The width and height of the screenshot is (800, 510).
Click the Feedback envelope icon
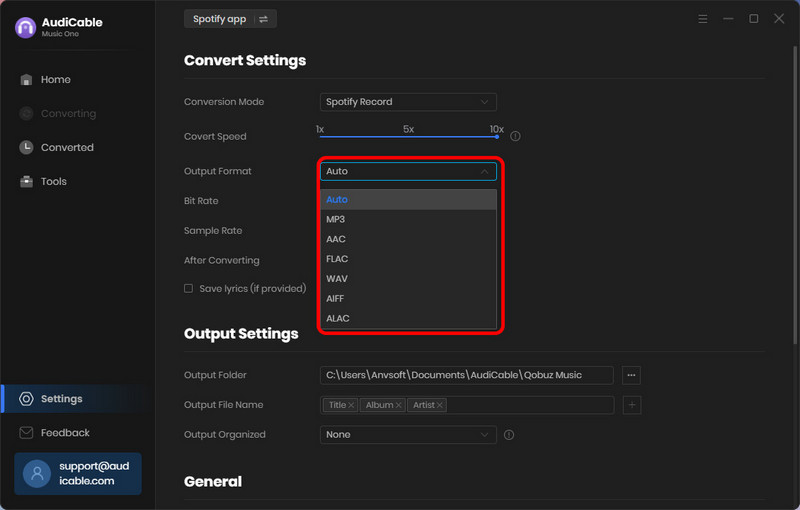pyautogui.click(x=26, y=432)
